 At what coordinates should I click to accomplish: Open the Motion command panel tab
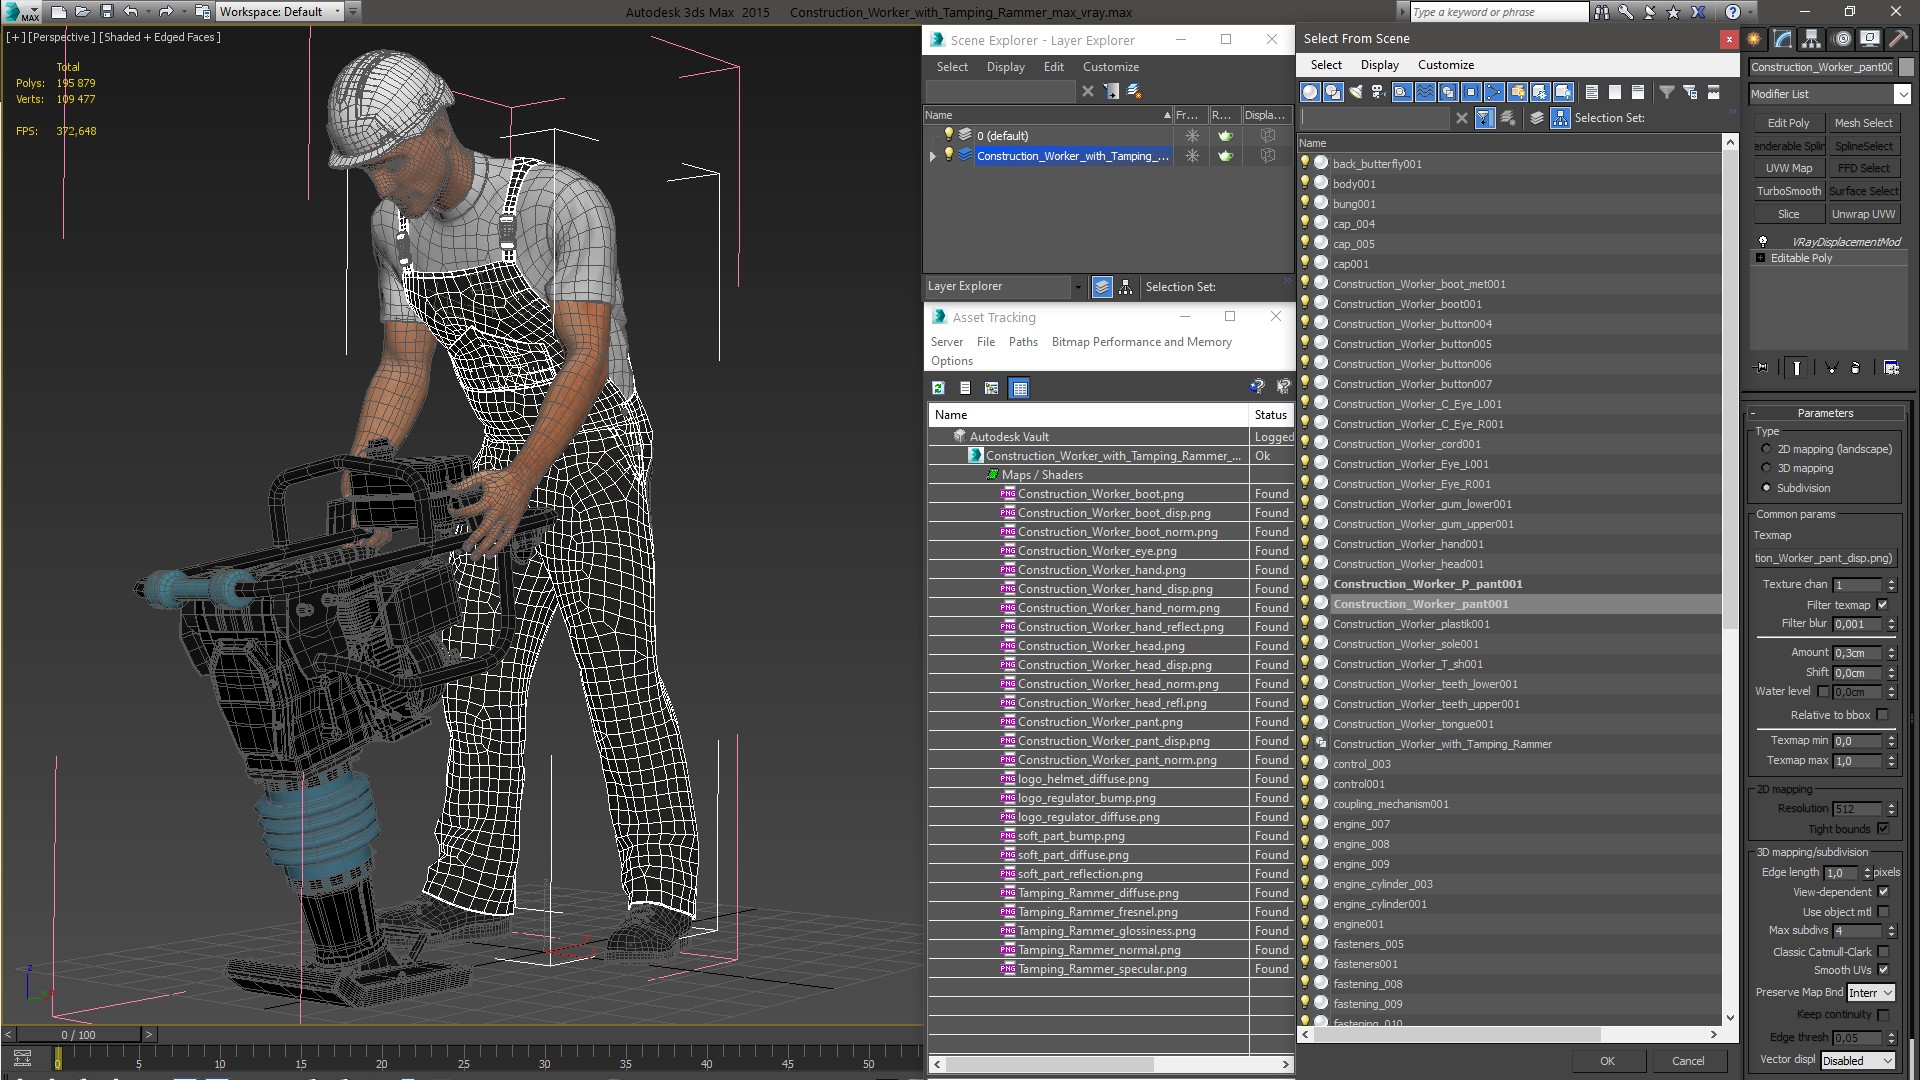pyautogui.click(x=1841, y=39)
